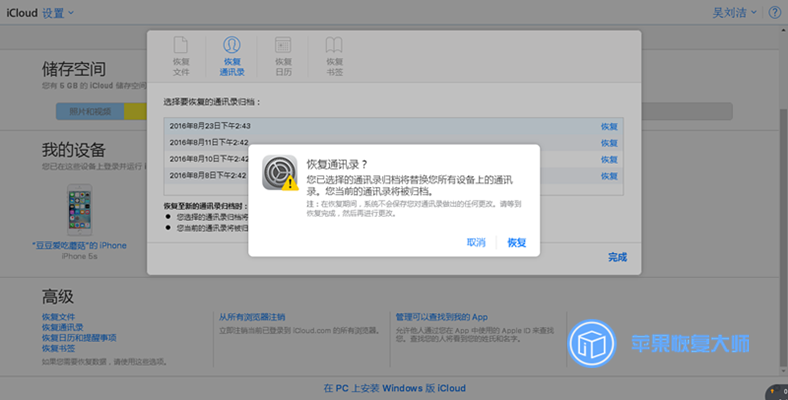Click the 我的设备 heading

74,150
